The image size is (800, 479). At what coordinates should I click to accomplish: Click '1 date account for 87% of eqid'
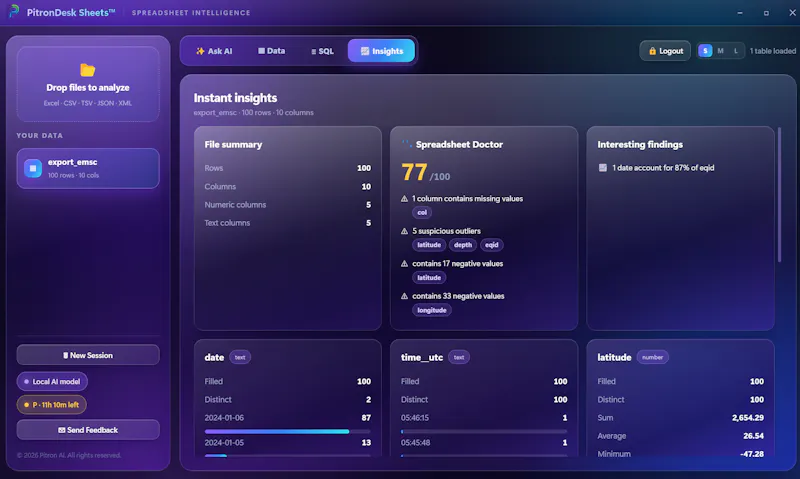pos(663,168)
